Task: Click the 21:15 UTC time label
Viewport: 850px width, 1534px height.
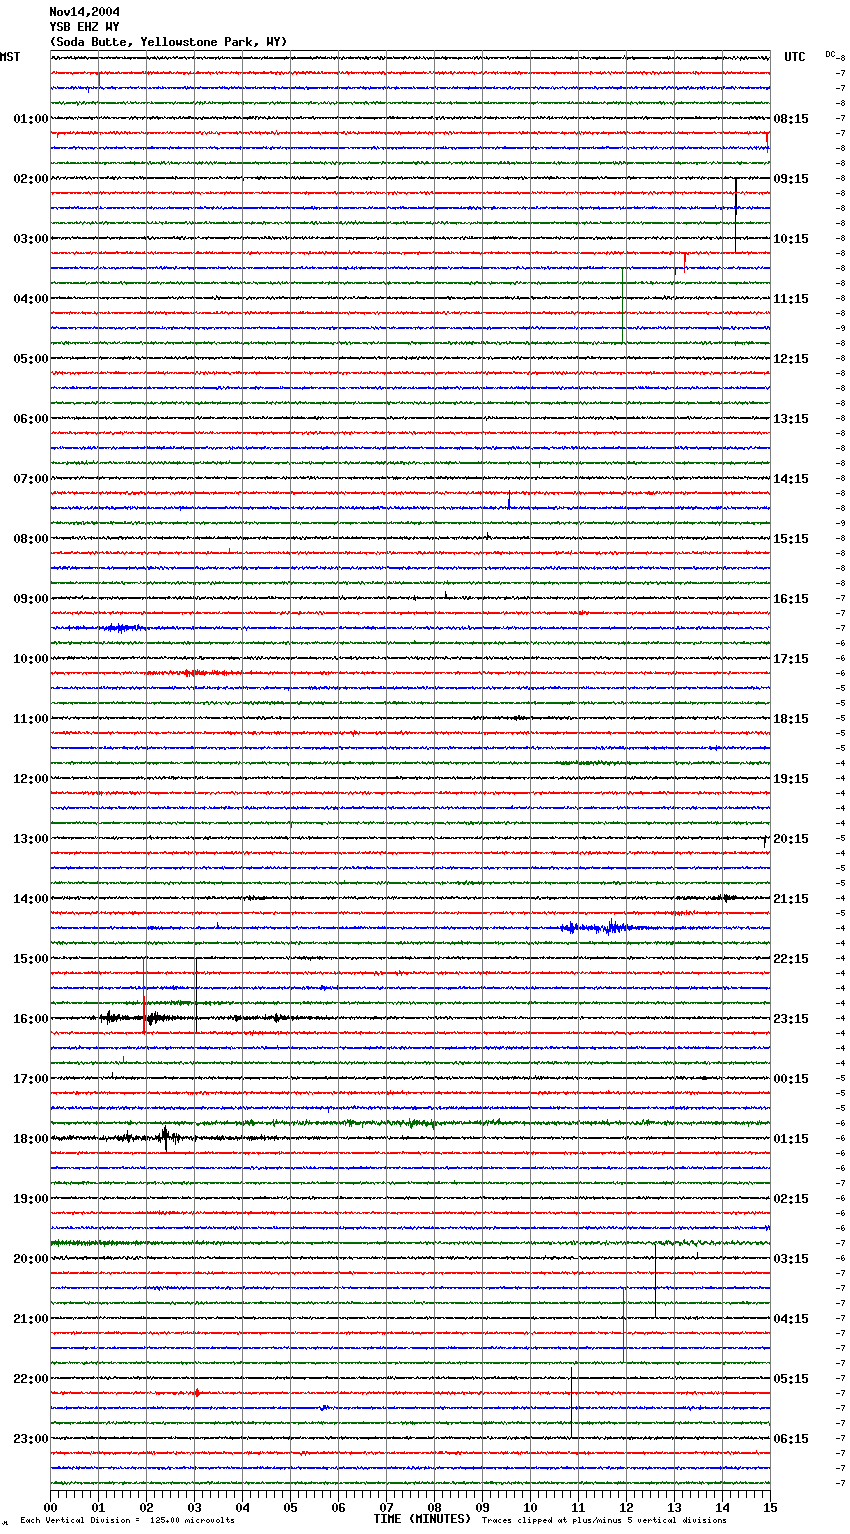Action: pos(791,899)
